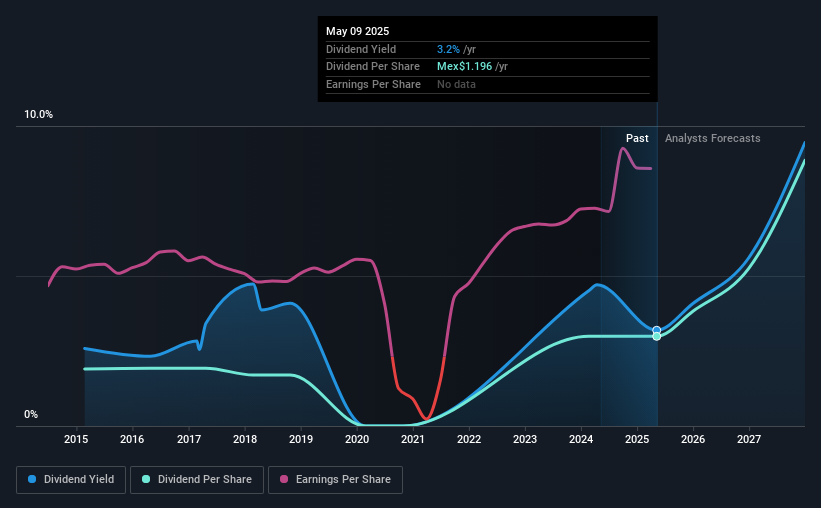Click the May 09 2025 tooltip date
Screen dimensions: 821x508
358,31
